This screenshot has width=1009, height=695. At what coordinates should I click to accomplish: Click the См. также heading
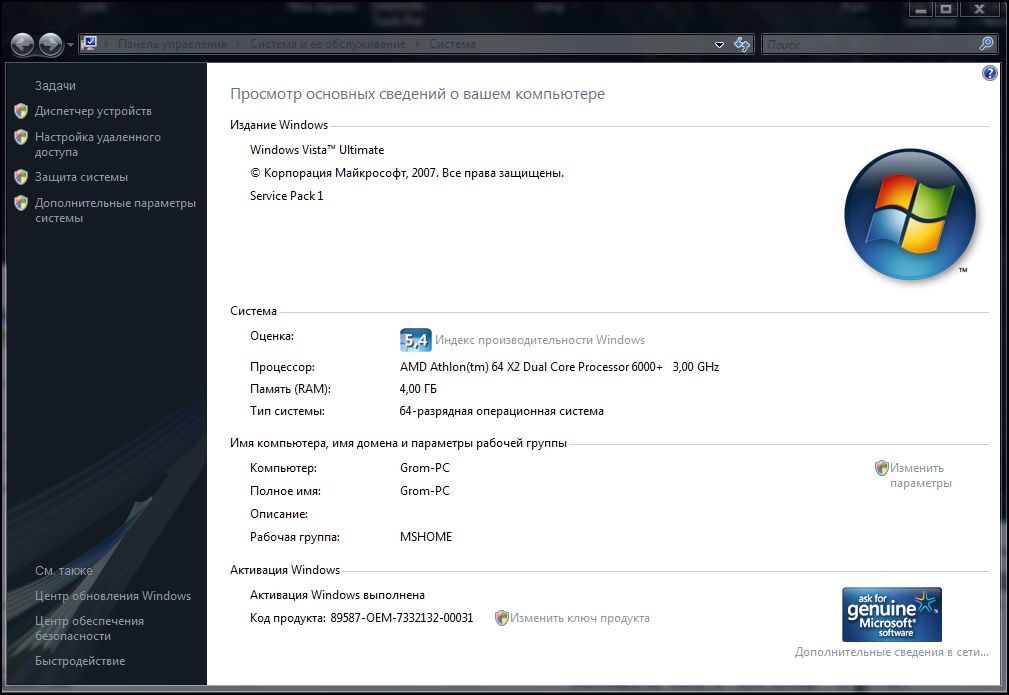point(64,571)
